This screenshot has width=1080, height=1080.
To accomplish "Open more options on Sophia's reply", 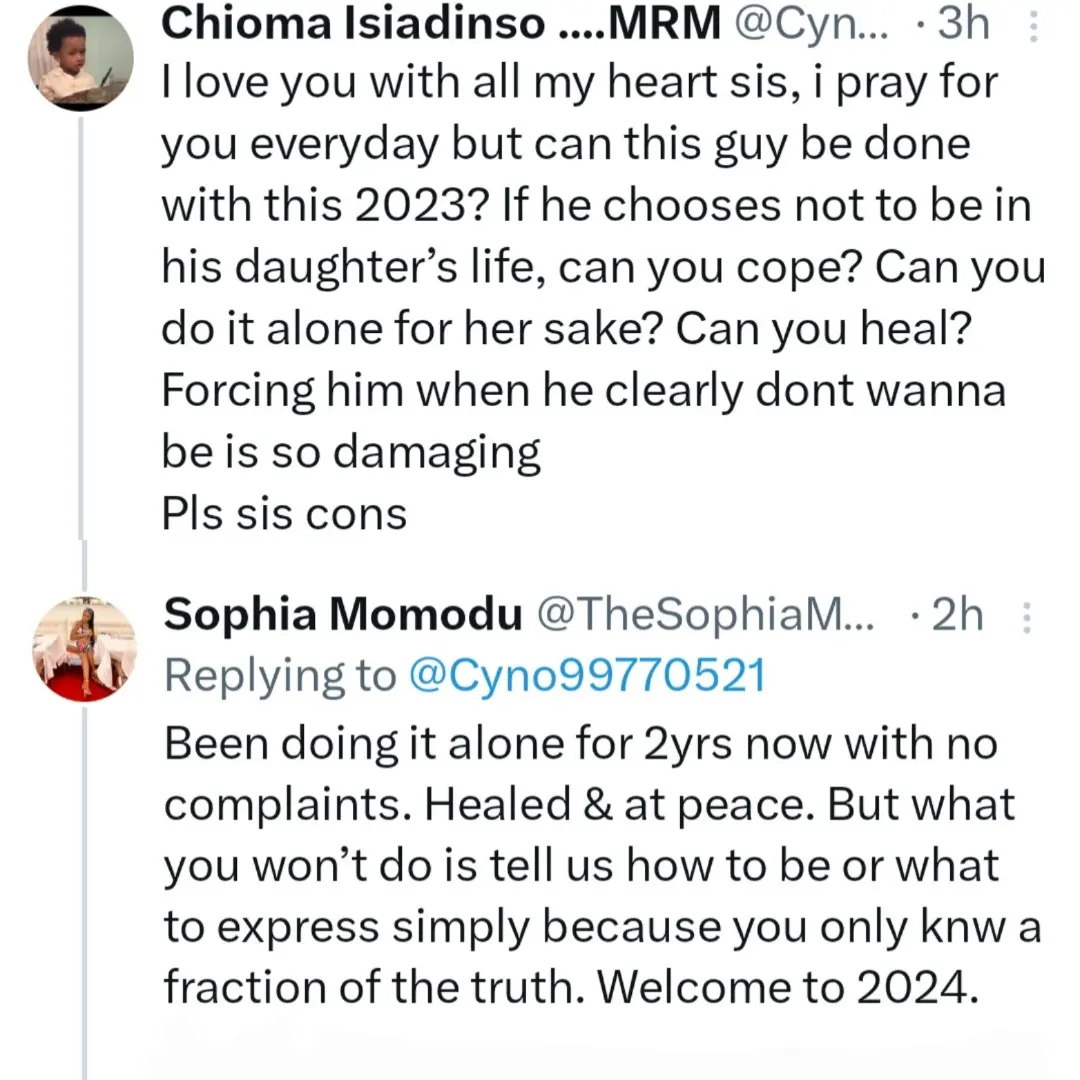I will [1025, 618].
